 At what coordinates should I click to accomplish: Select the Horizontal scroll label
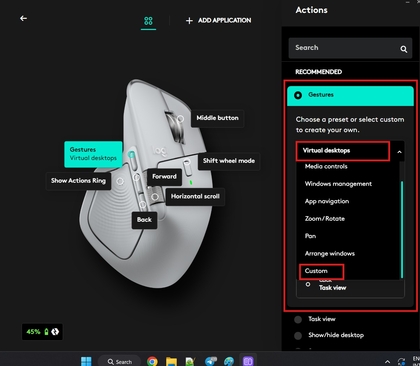195,197
